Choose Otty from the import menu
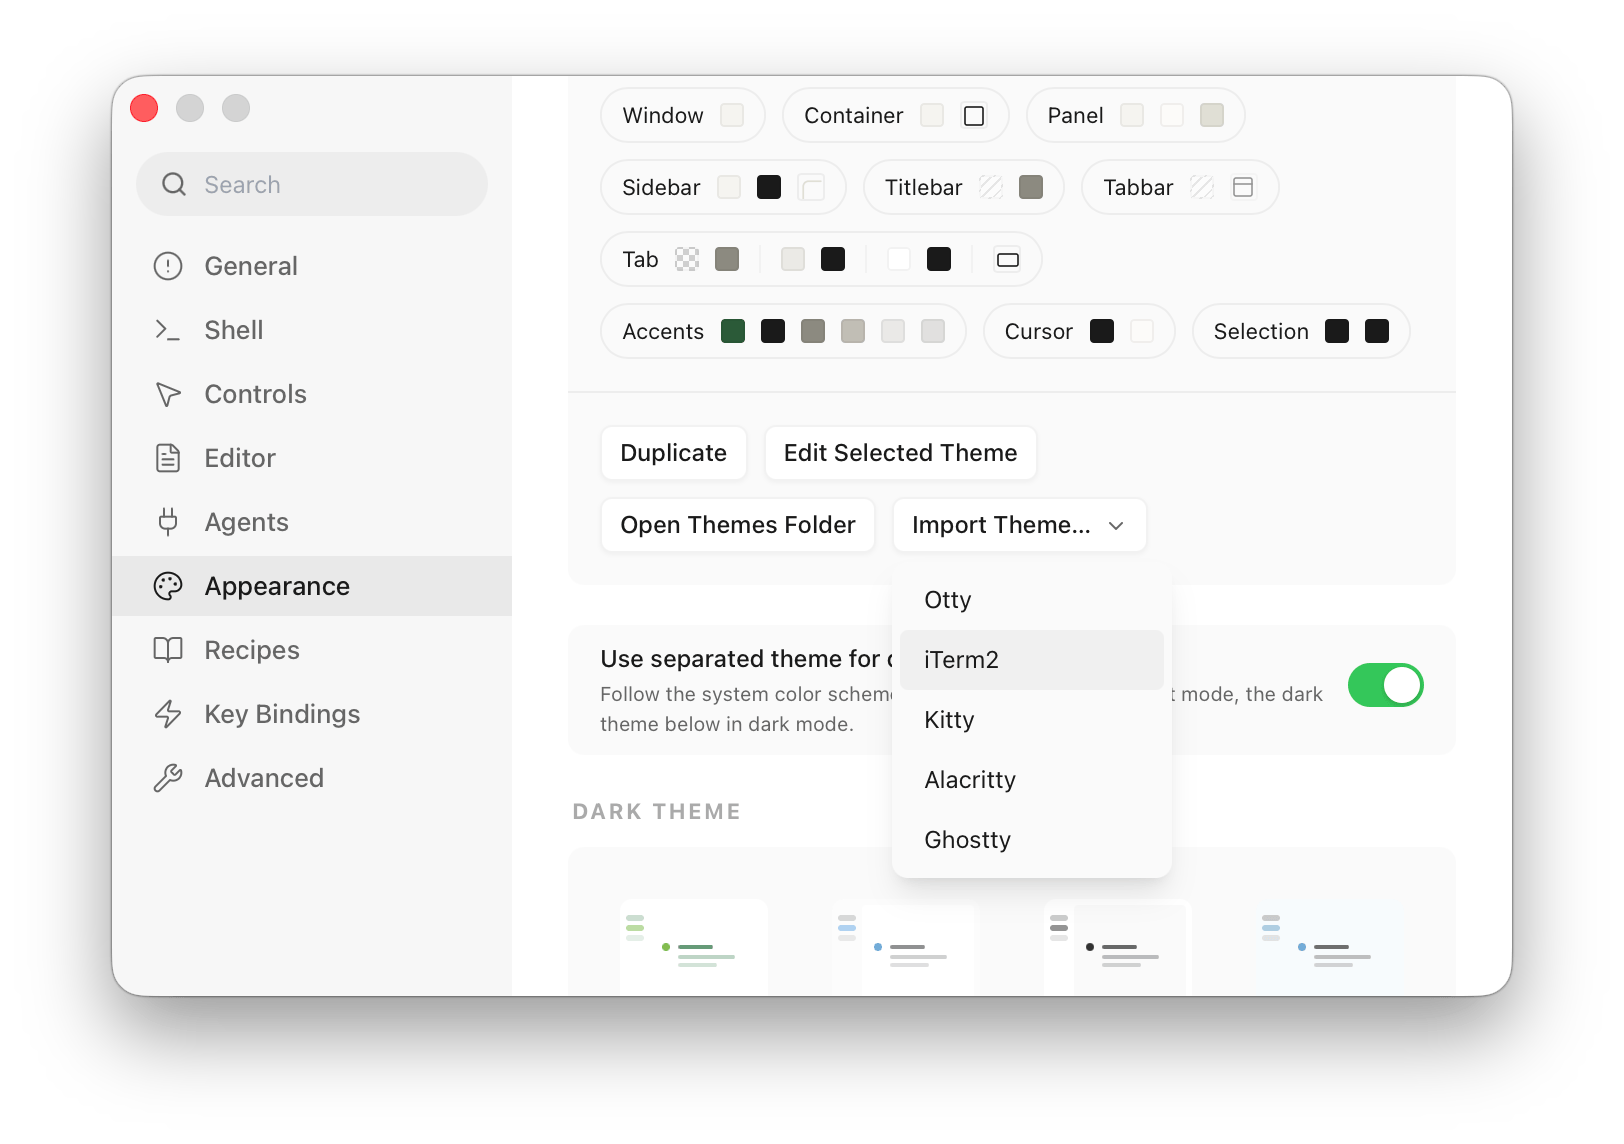Image resolution: width=1624 pixels, height=1144 pixels. coord(1032,600)
